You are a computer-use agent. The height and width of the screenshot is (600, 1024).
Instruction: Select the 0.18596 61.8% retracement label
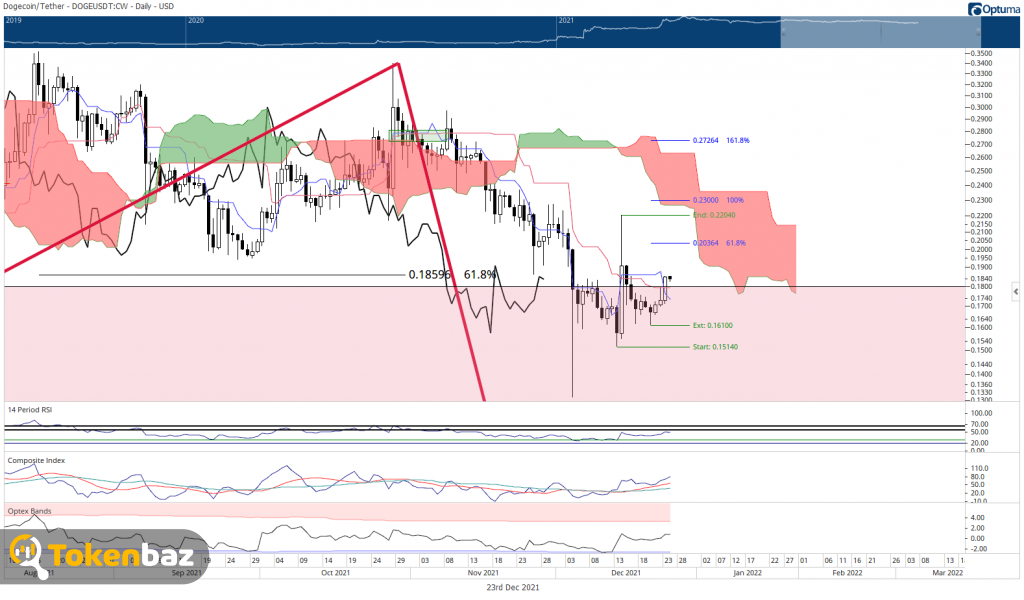[452, 275]
